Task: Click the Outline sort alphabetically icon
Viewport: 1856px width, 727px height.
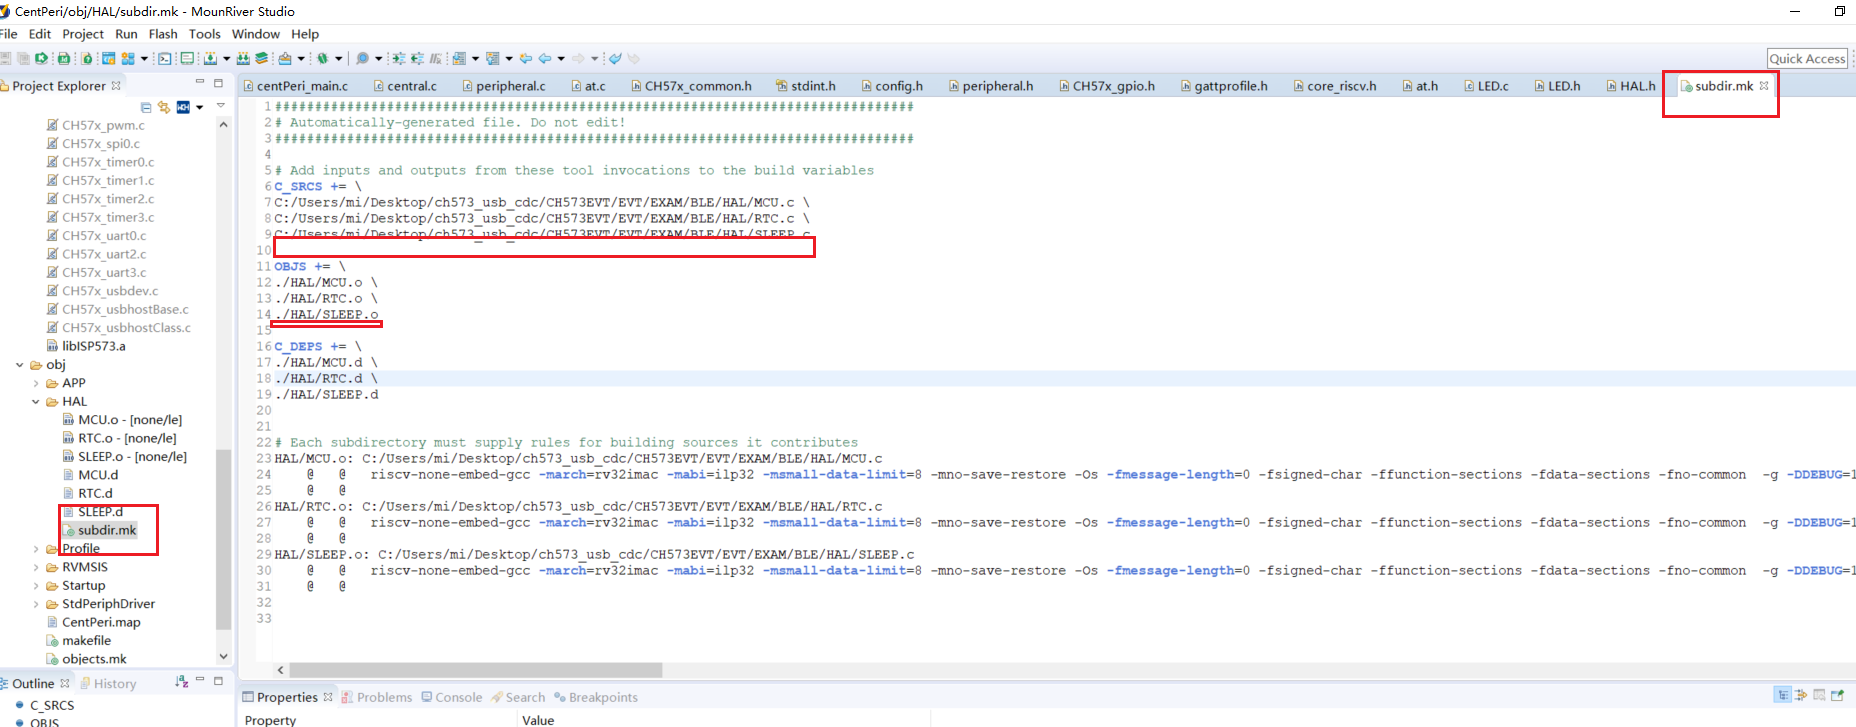Action: tap(181, 682)
